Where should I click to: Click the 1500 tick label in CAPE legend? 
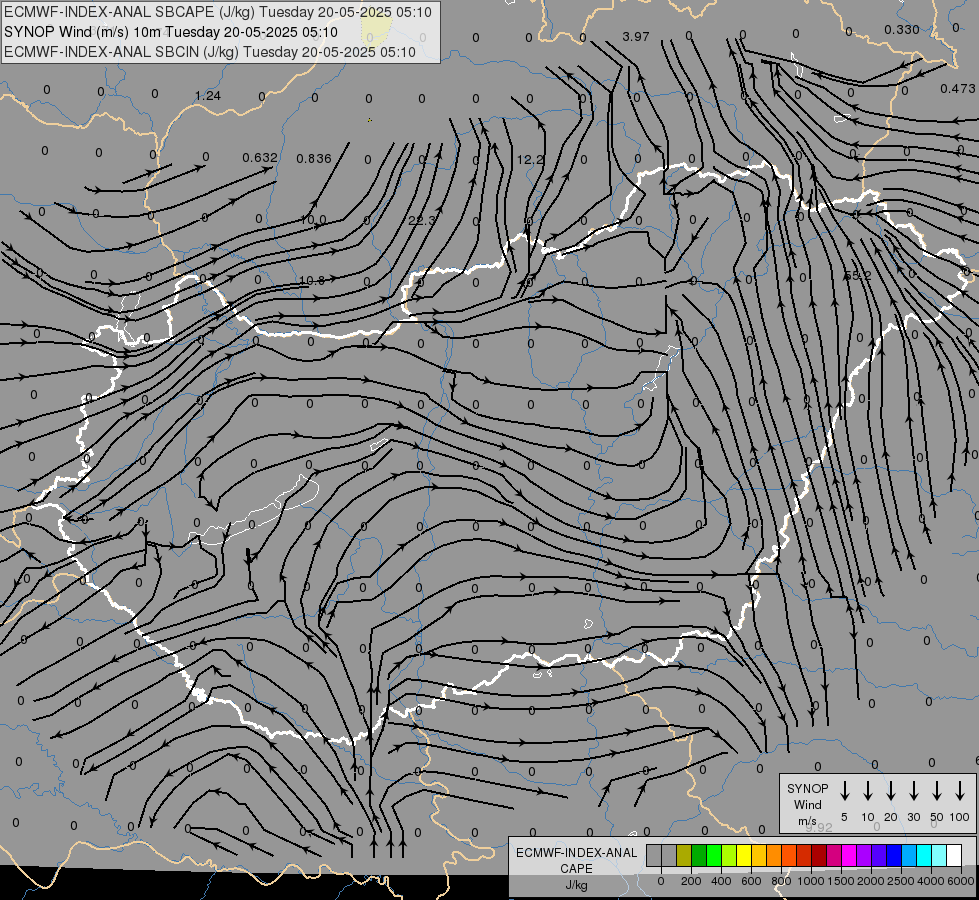click(x=841, y=881)
